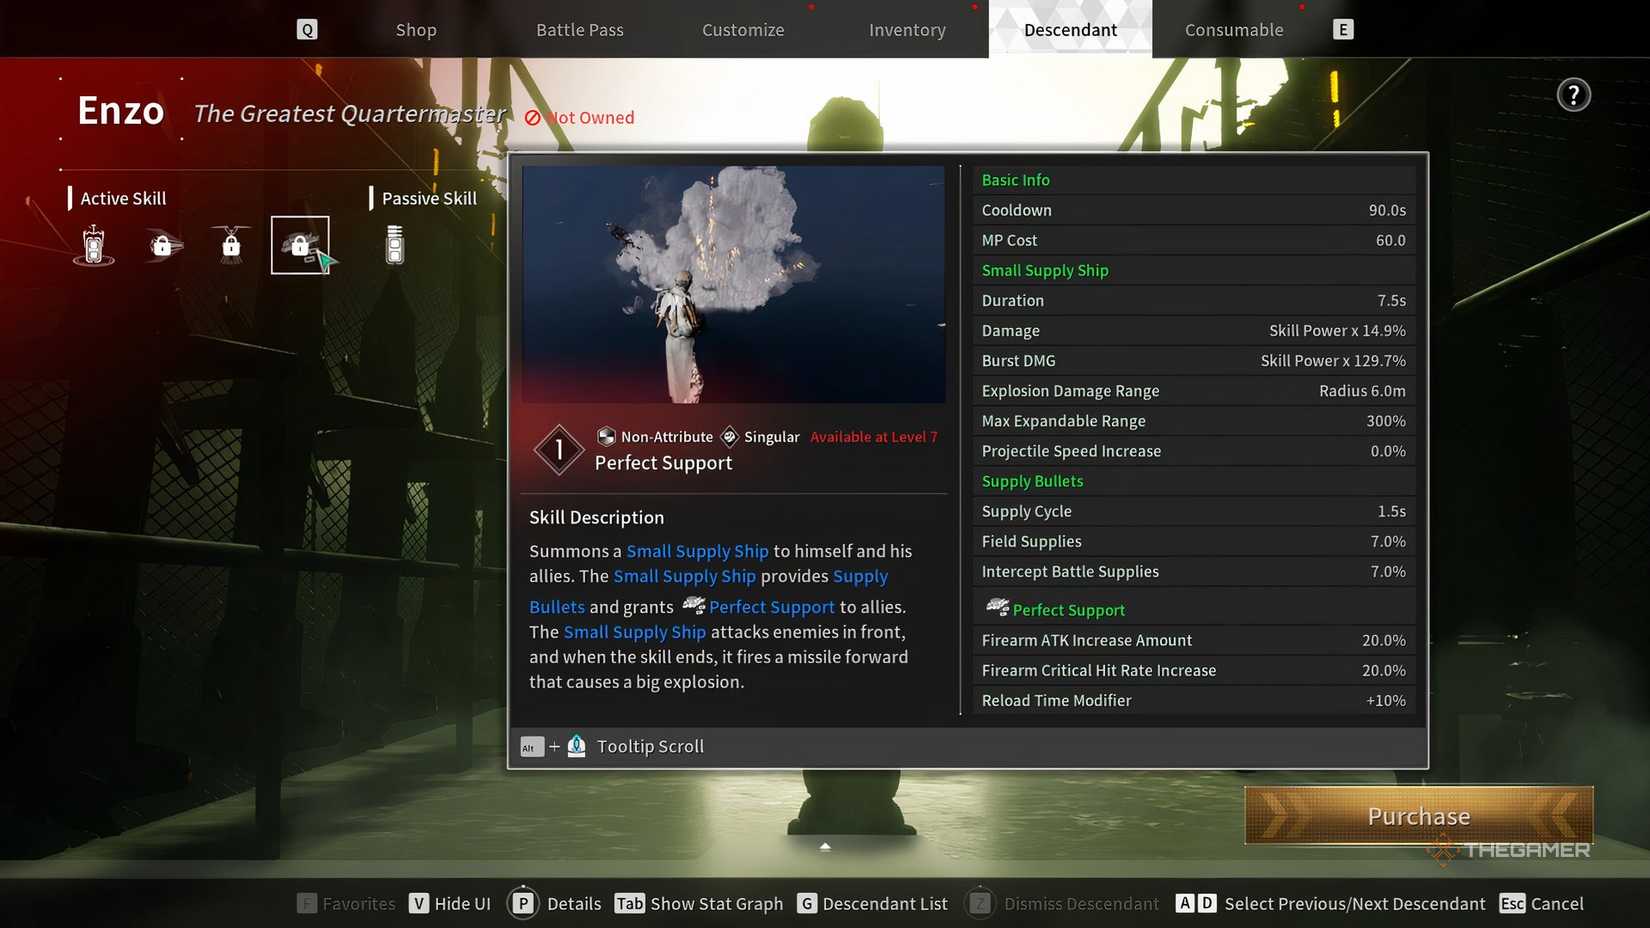Expand the small up arrow at bottom center
This screenshot has width=1650, height=928.
click(x=825, y=847)
